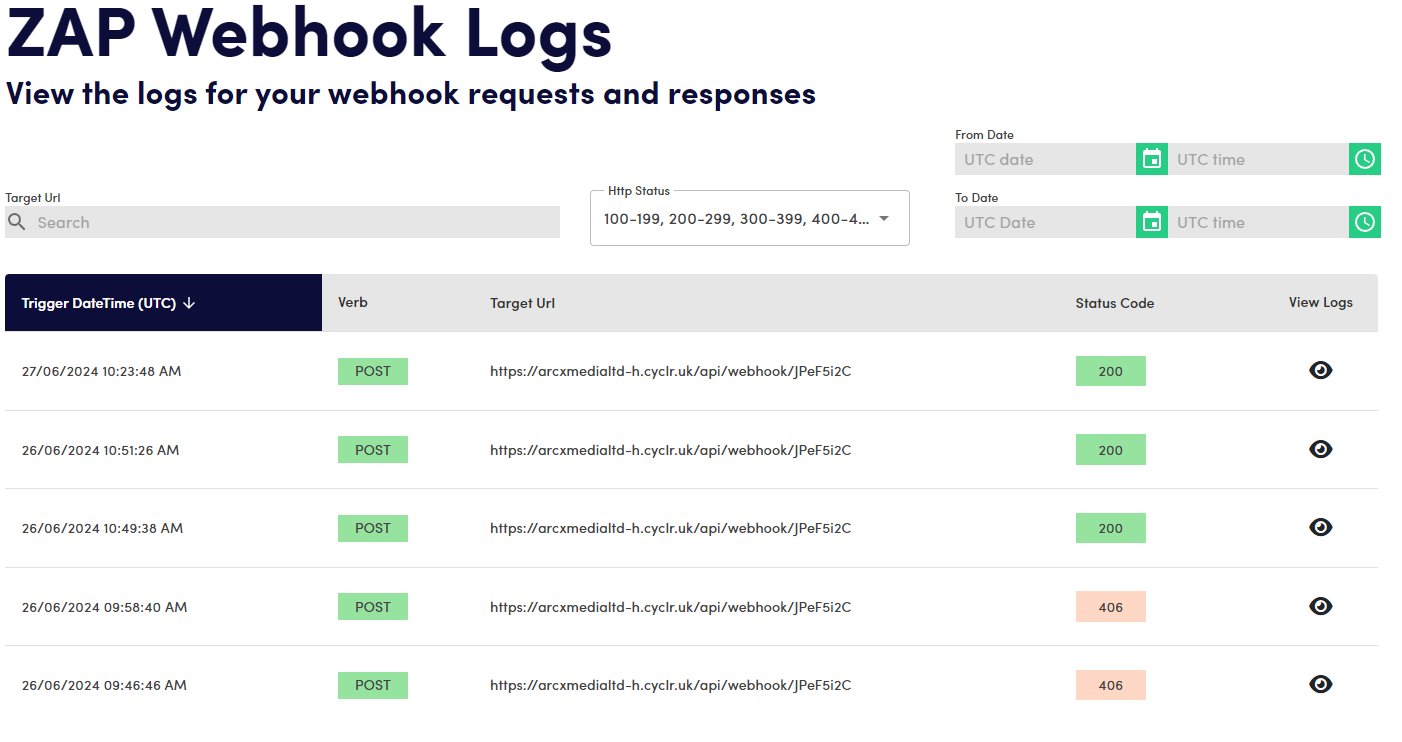1402x742 pixels.
Task: View logs for 26/06/2024 10:49:38 AM entry
Action: coord(1320,528)
